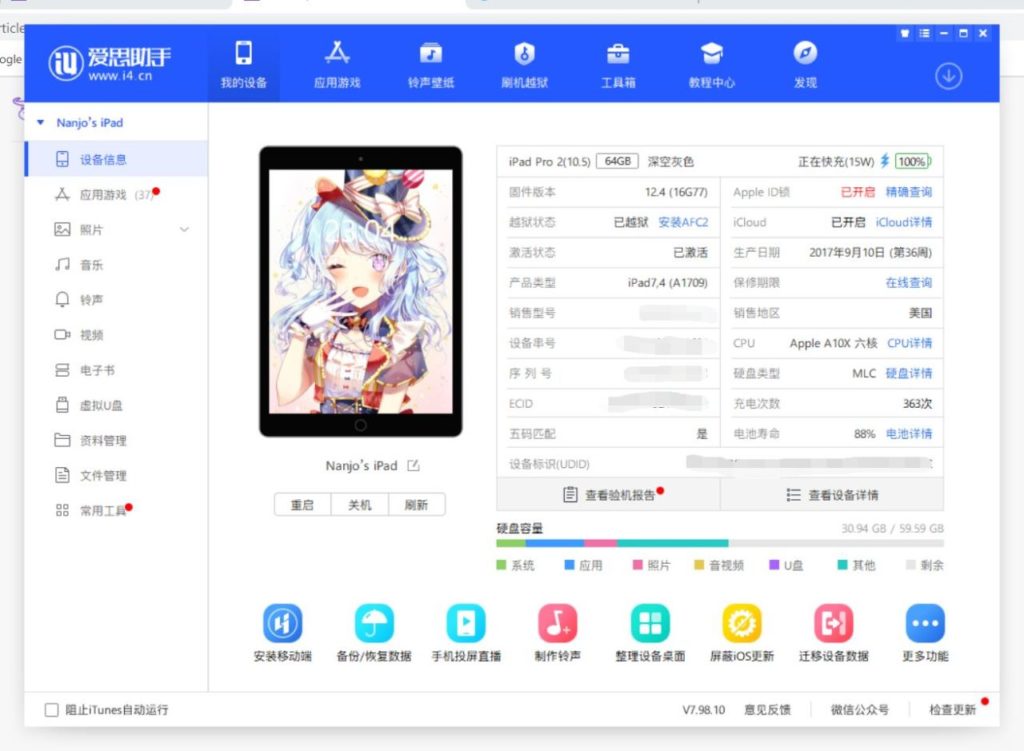Click the 安装移动端 install icon
The height and width of the screenshot is (751, 1024).
pyautogui.click(x=282, y=624)
